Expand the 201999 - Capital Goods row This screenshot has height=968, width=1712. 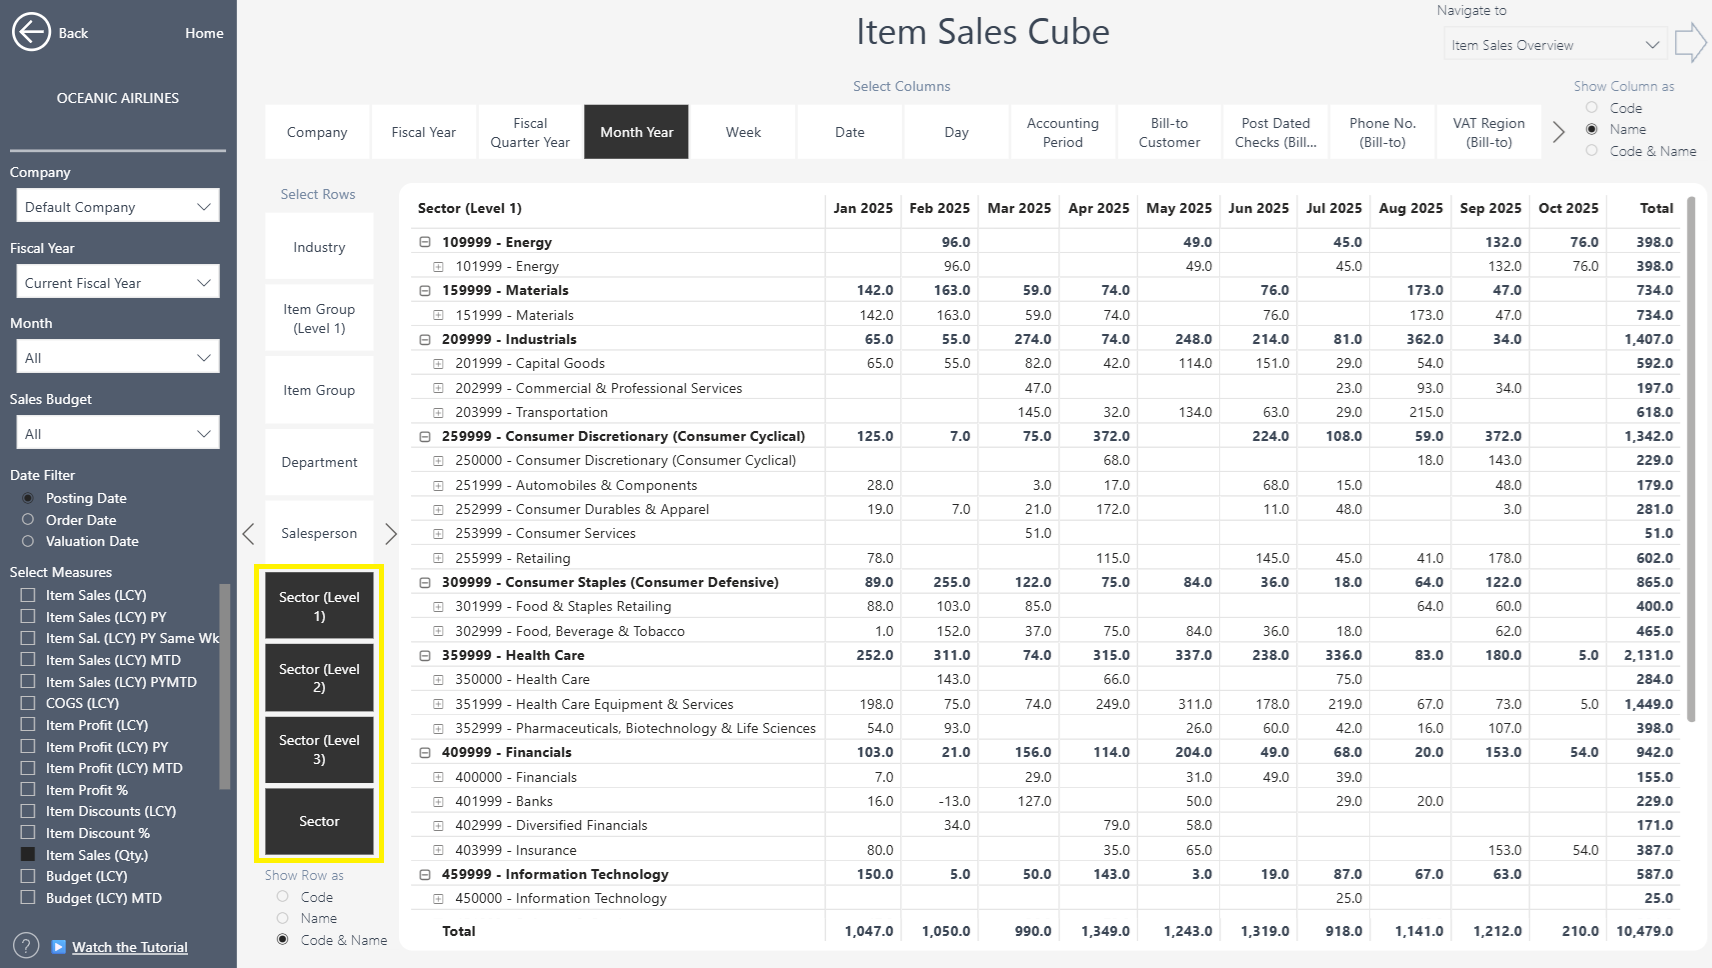coord(438,363)
